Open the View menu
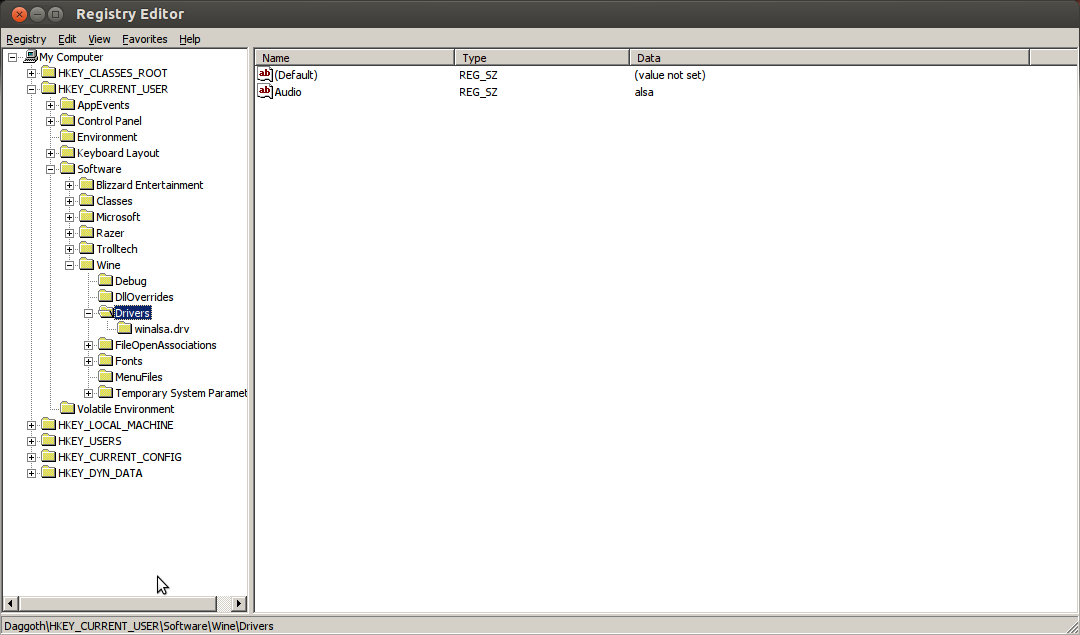This screenshot has height=635, width=1080. [99, 39]
